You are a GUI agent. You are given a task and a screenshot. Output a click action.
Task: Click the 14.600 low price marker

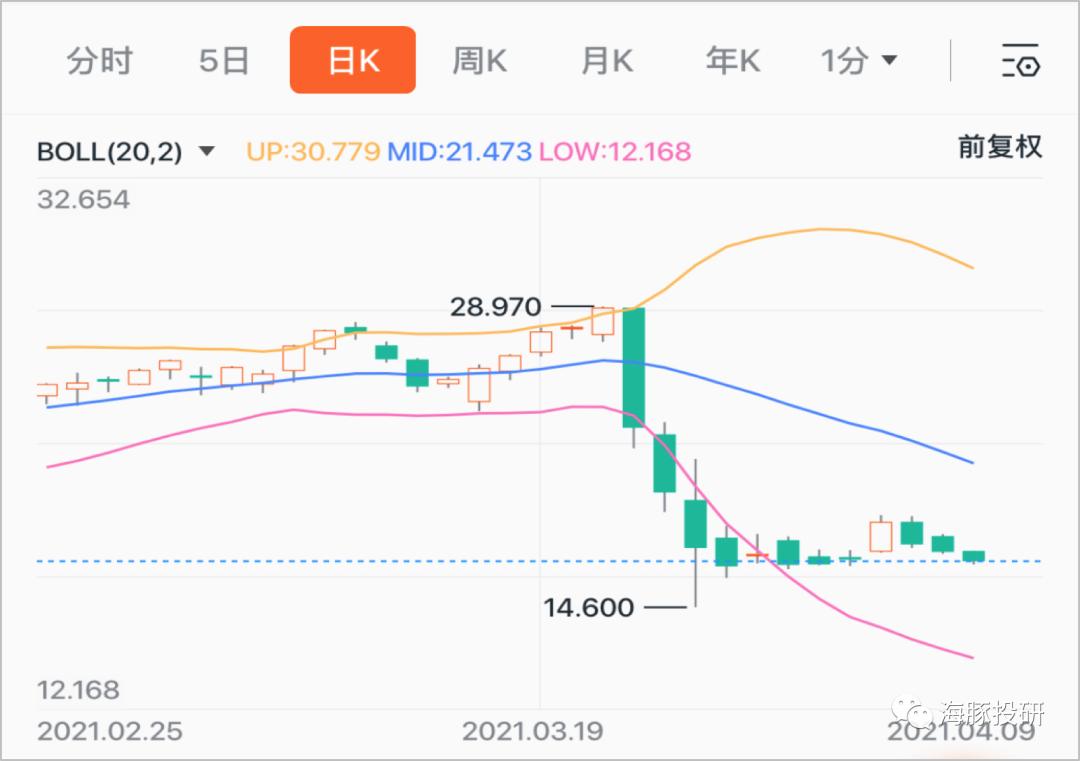click(x=588, y=607)
